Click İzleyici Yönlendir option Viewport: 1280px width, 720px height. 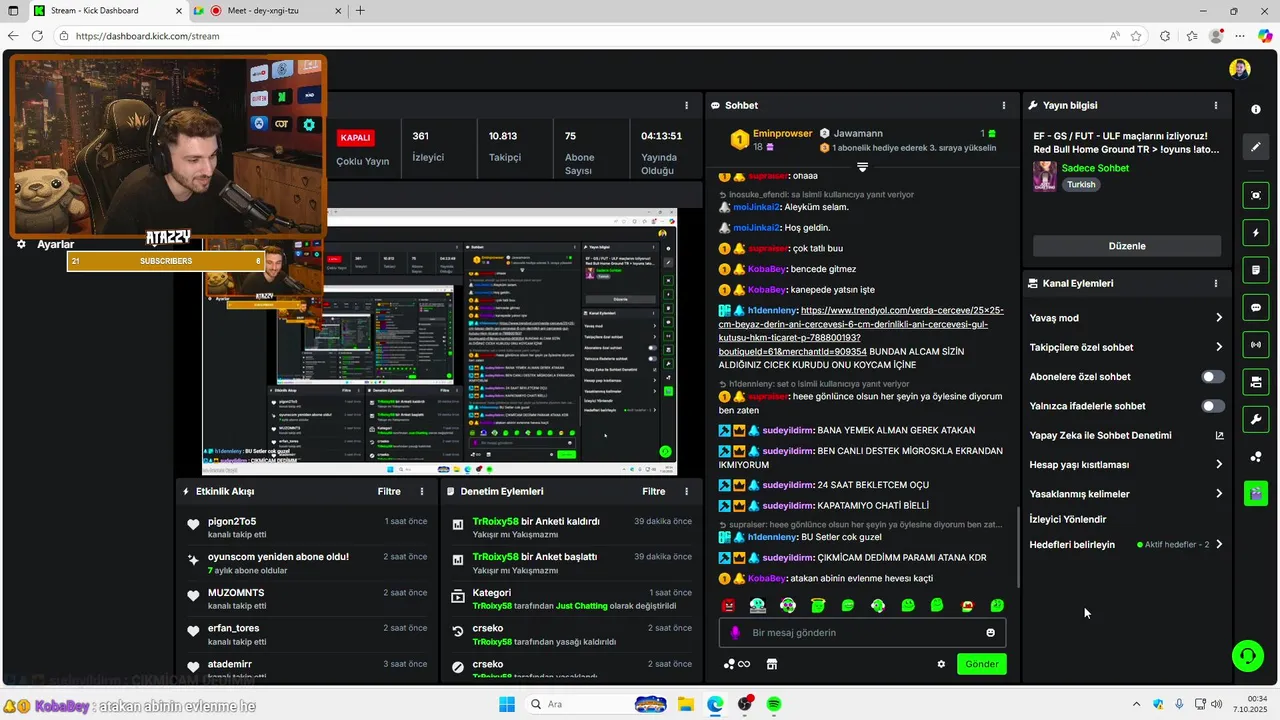[1068, 519]
